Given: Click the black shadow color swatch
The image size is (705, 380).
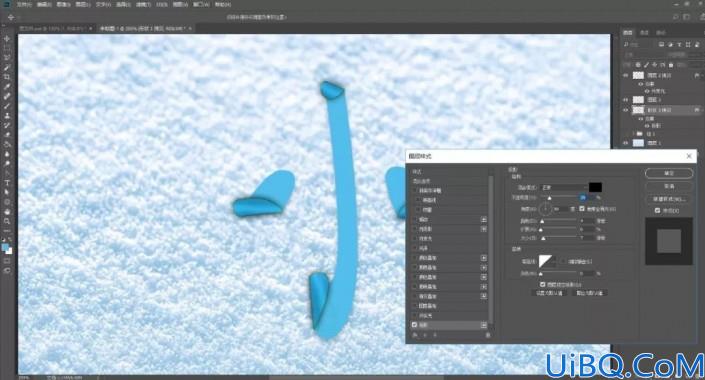Looking at the screenshot, I should tap(595, 187).
